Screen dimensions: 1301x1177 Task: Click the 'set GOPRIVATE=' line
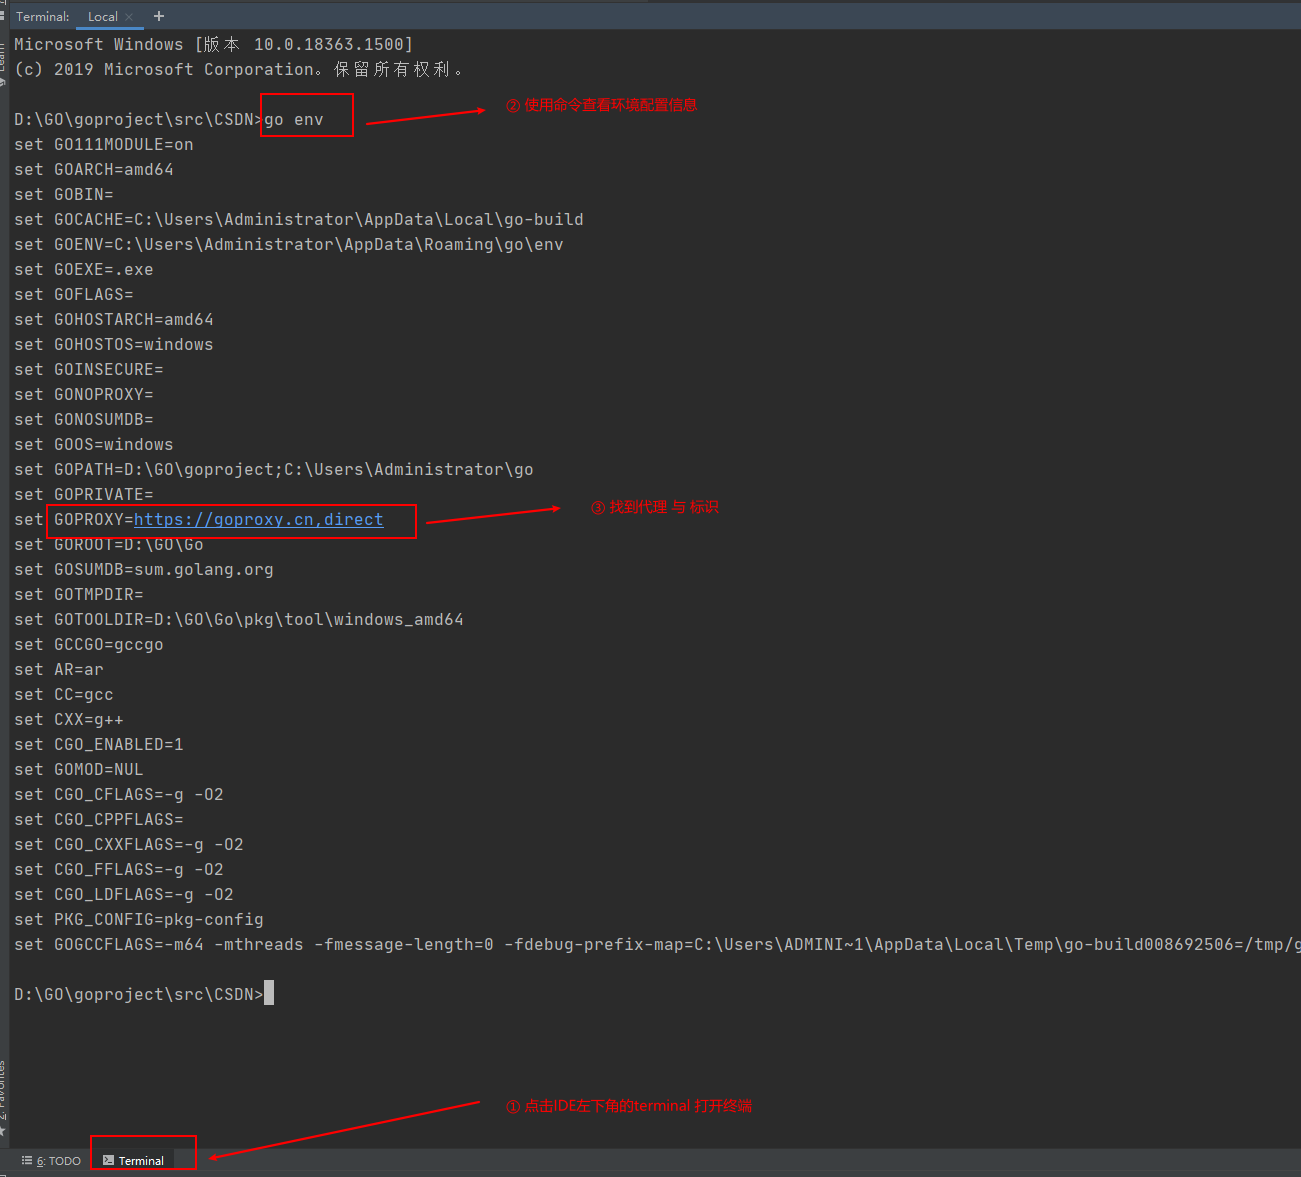84,495
